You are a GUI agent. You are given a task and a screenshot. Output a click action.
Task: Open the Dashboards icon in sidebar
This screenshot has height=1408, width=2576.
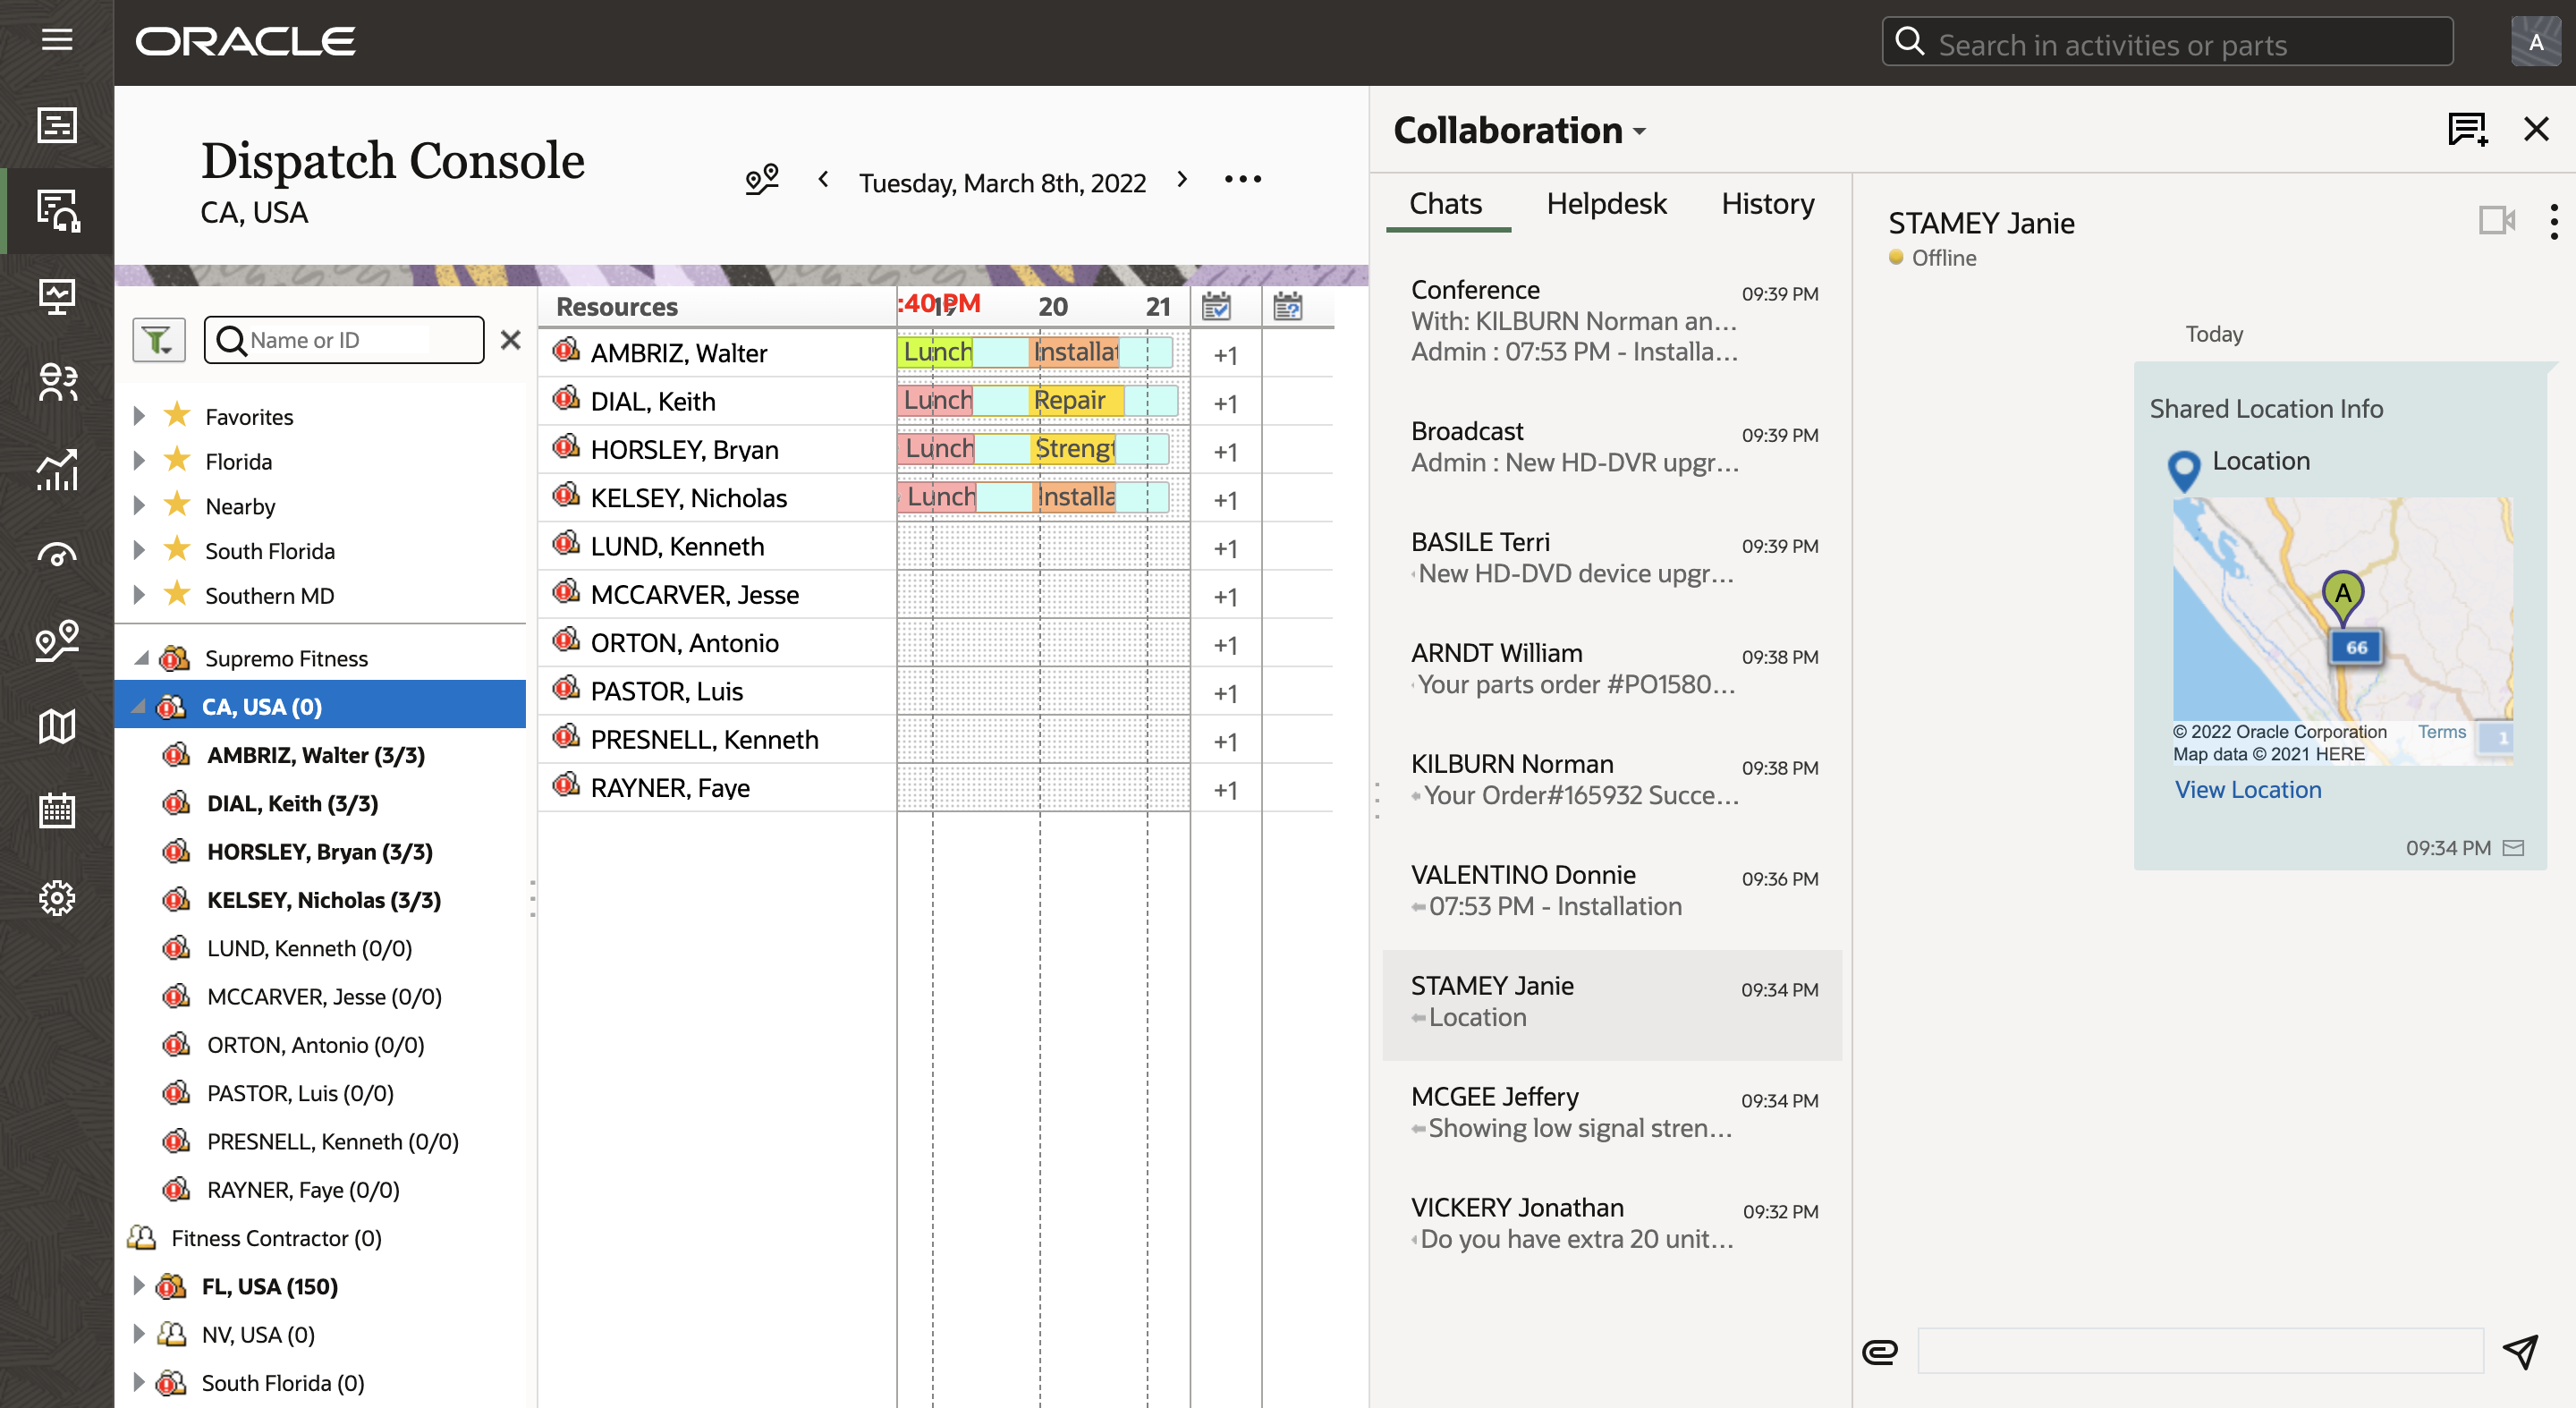coord(57,295)
